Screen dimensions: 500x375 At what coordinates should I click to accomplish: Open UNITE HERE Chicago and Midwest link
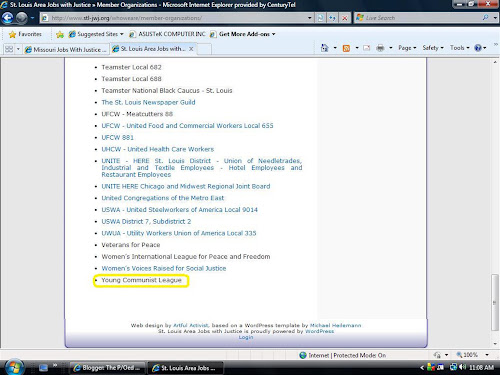pos(186,186)
